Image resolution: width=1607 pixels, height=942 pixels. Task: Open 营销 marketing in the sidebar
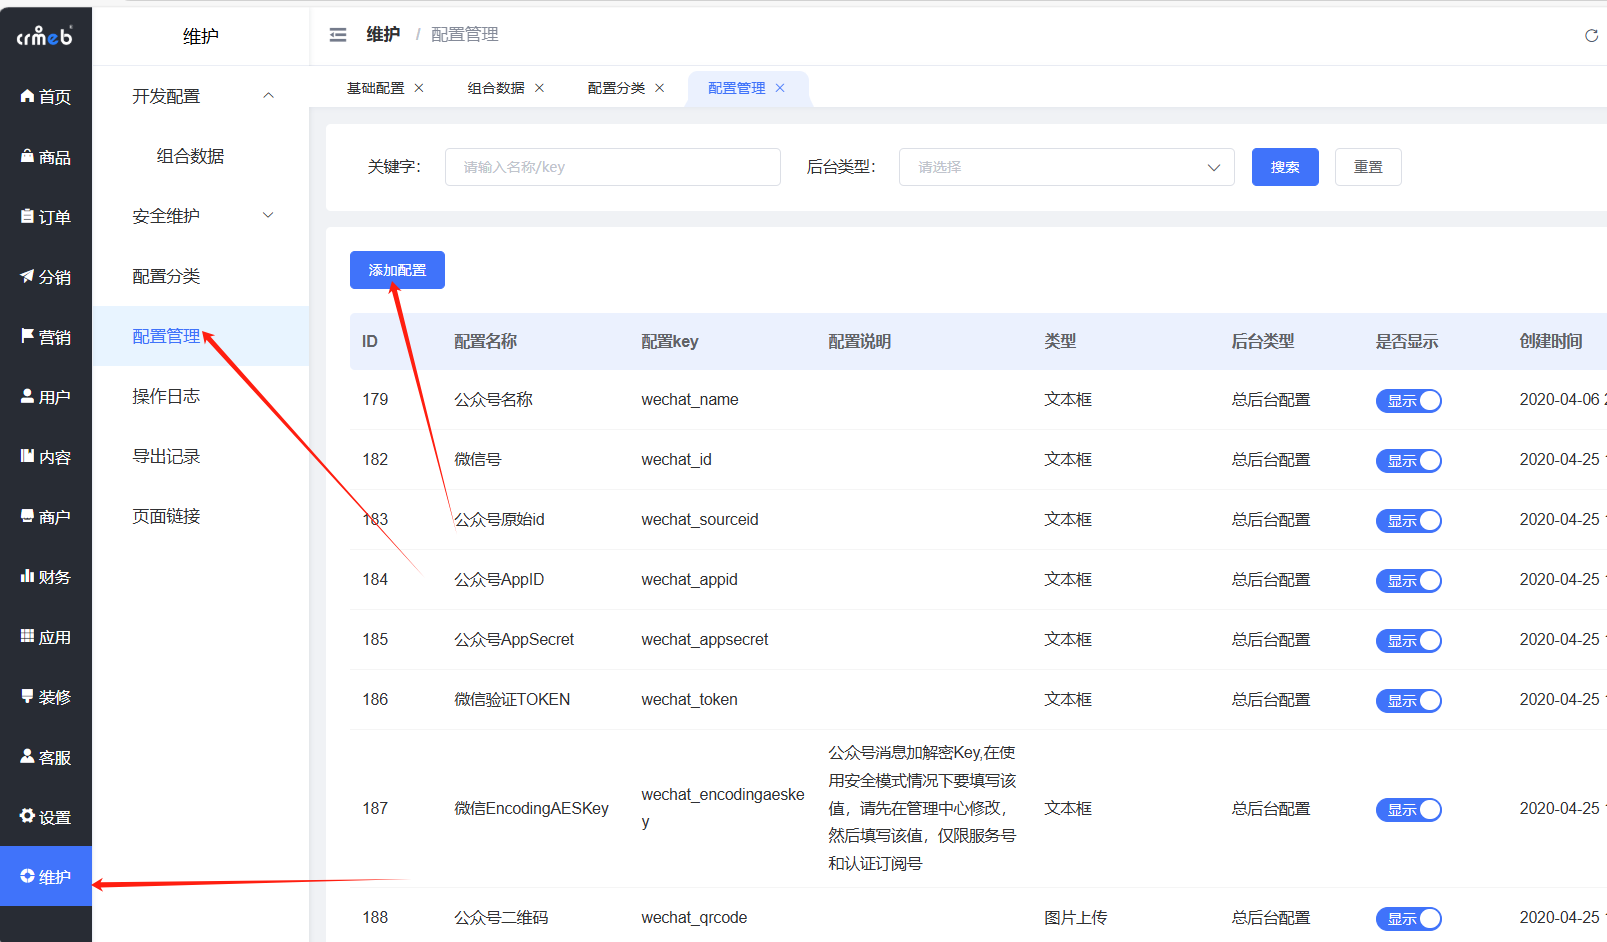click(46, 337)
